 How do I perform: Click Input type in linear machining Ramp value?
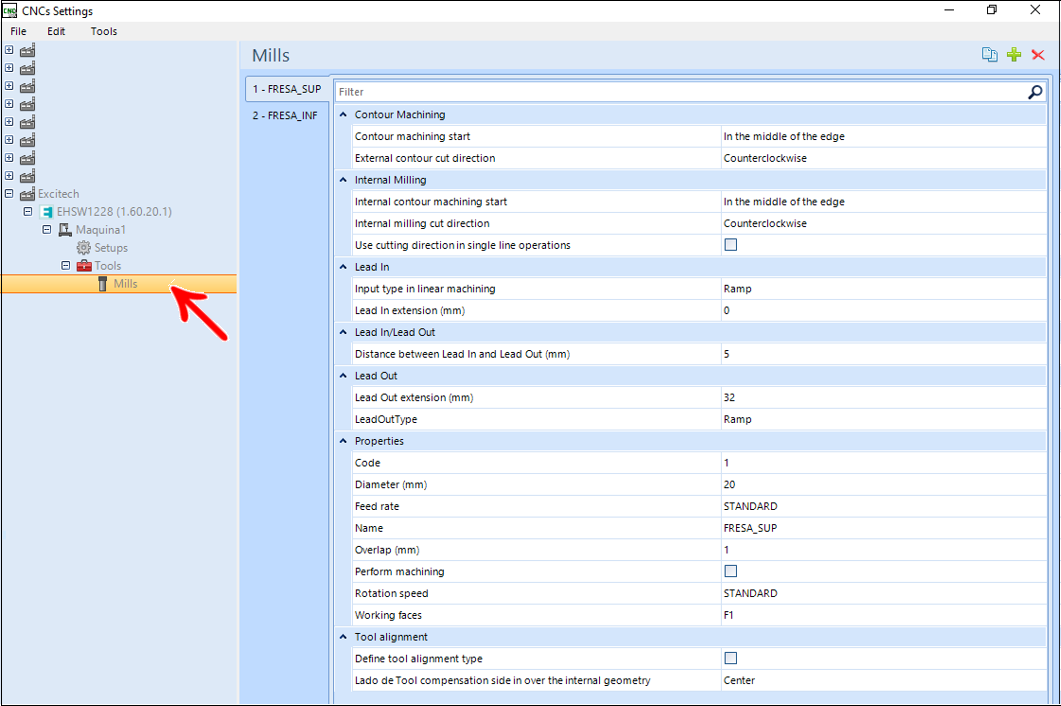[x=883, y=289]
